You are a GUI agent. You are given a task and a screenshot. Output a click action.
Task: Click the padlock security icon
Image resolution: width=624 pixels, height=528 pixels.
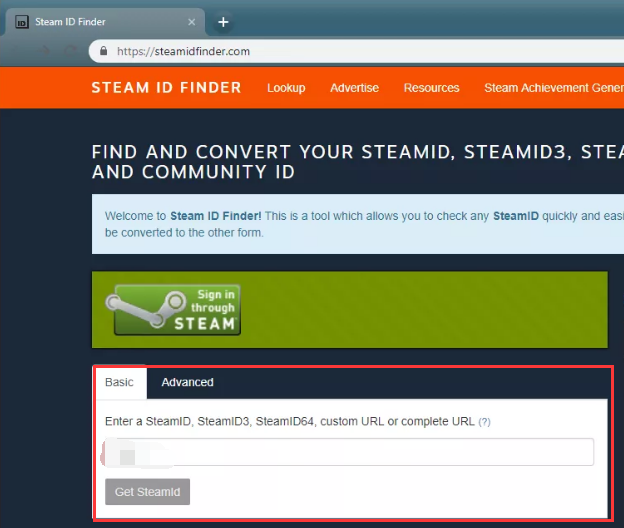103,51
